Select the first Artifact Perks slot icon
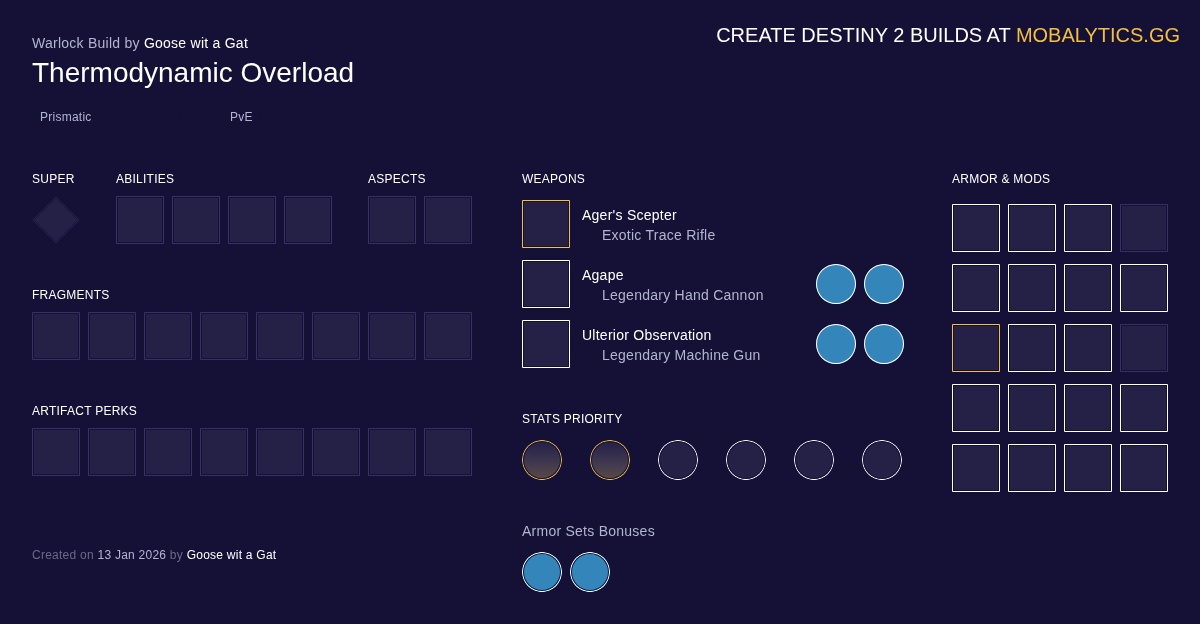Screen dimensions: 1200x624 56,452
